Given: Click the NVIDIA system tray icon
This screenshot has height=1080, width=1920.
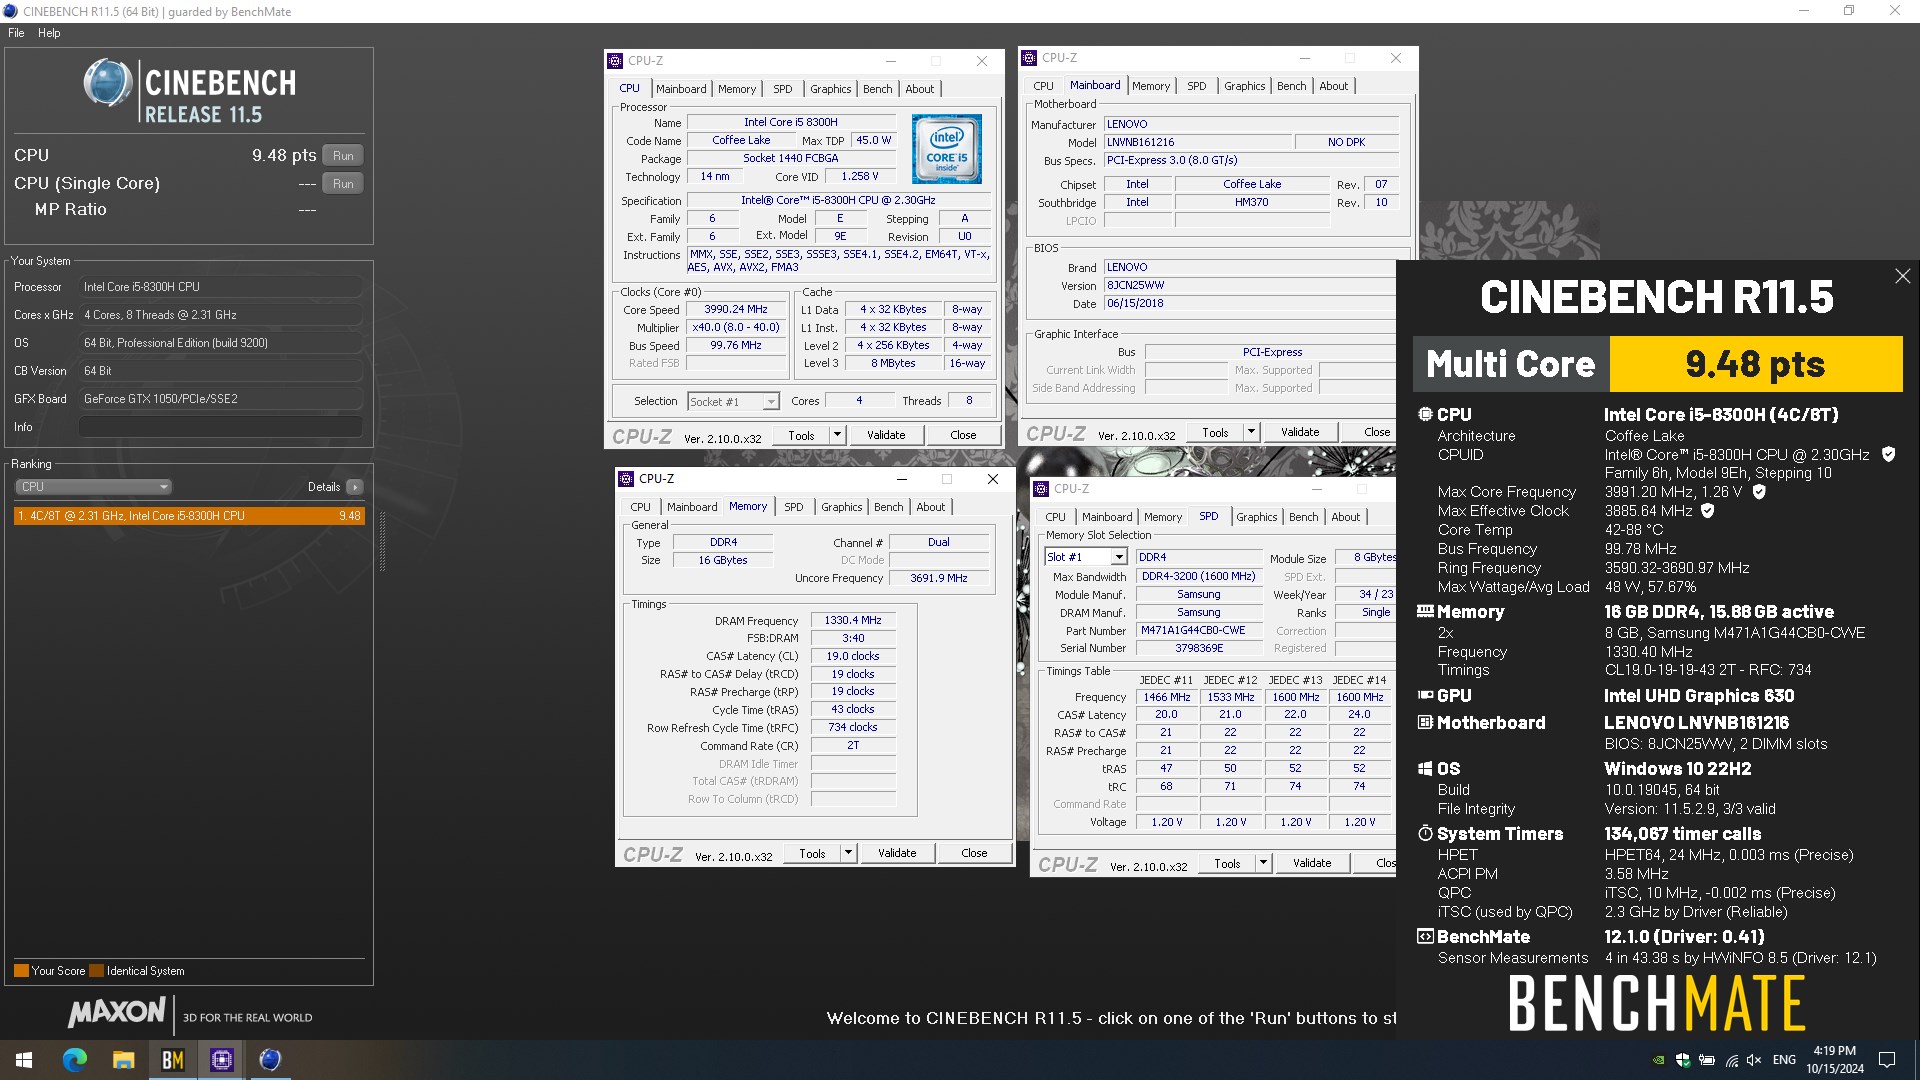Looking at the screenshot, I should [x=1658, y=1060].
